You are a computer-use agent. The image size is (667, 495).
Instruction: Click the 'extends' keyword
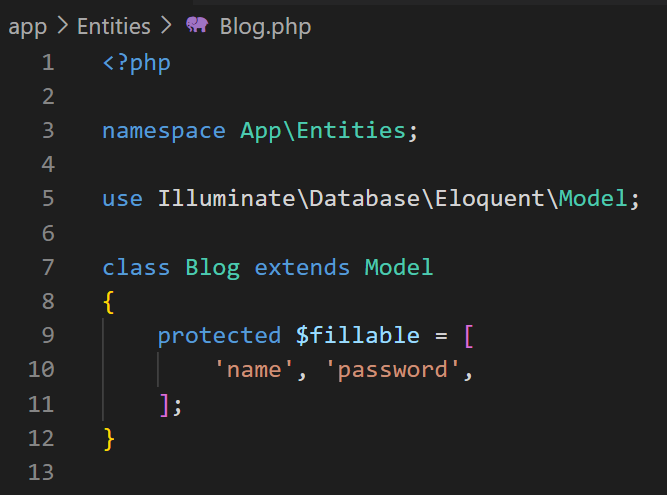tap(302, 267)
